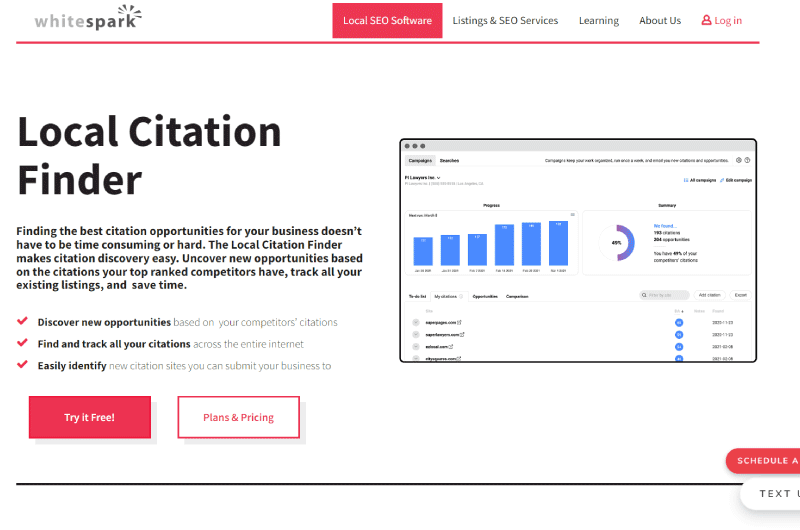Click the Add citation button
The image size is (800, 530).
[x=709, y=295]
